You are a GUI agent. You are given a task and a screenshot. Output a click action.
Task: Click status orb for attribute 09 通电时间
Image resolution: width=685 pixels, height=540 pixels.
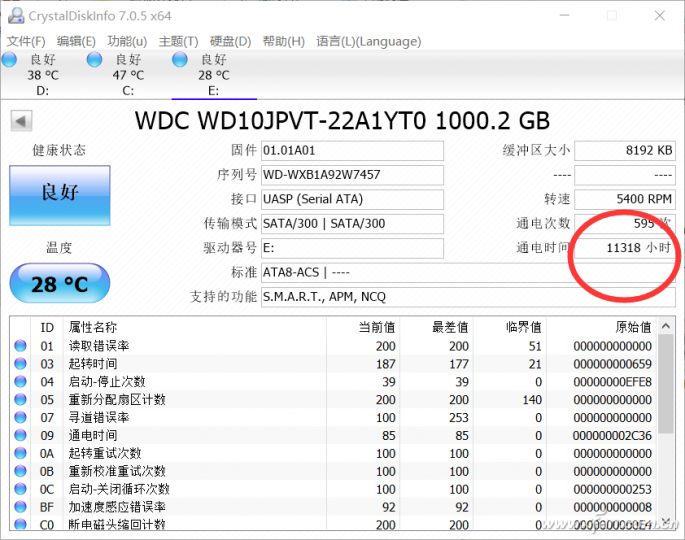[x=21, y=436]
